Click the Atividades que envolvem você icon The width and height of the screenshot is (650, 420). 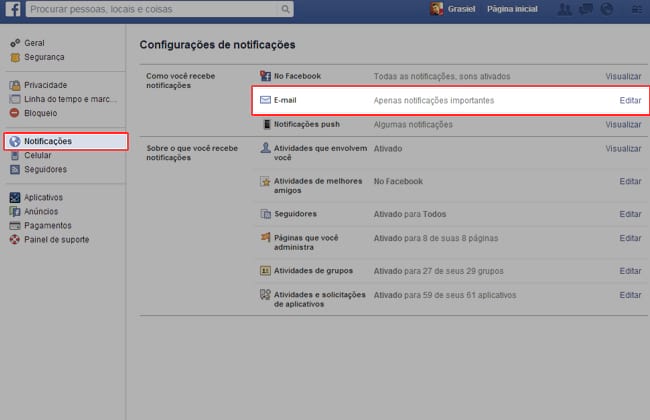tap(265, 148)
